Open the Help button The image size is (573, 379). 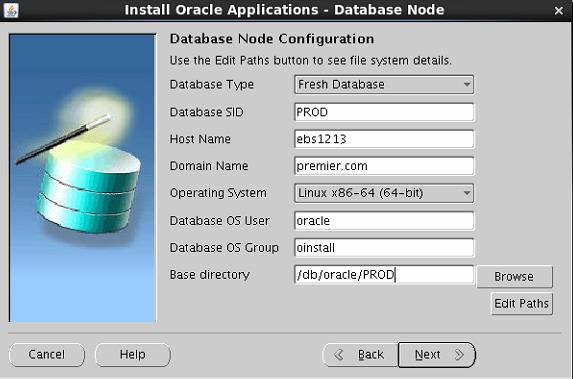tap(133, 355)
